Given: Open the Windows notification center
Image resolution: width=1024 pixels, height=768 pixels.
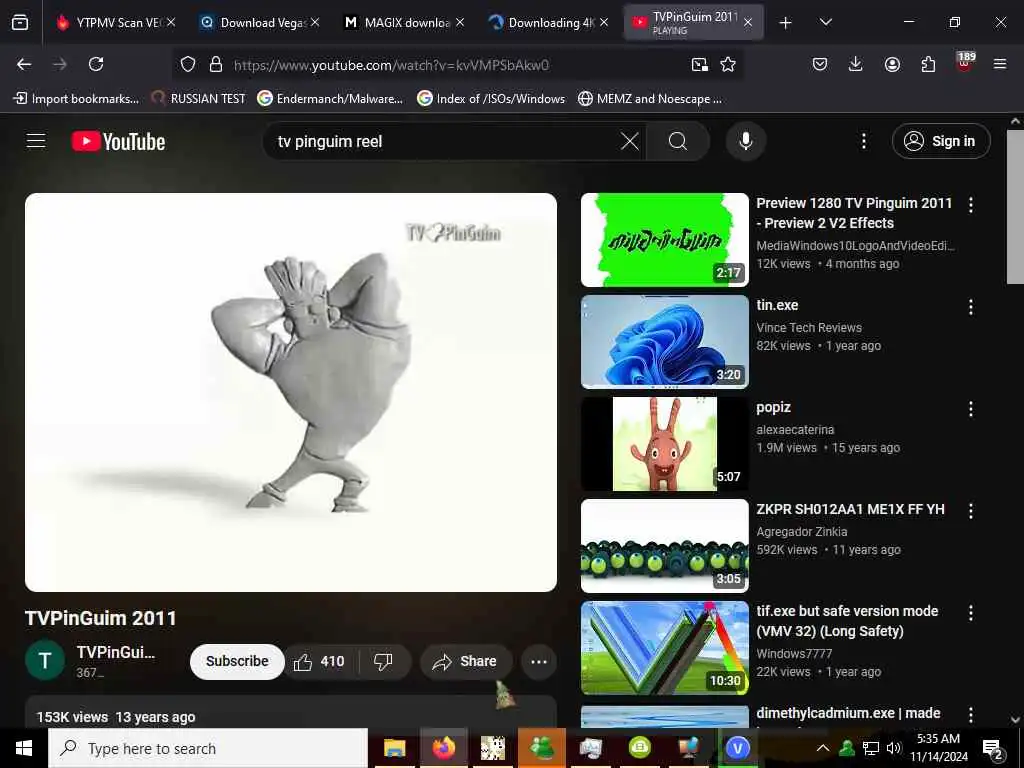Looking at the screenshot, I should (x=993, y=749).
